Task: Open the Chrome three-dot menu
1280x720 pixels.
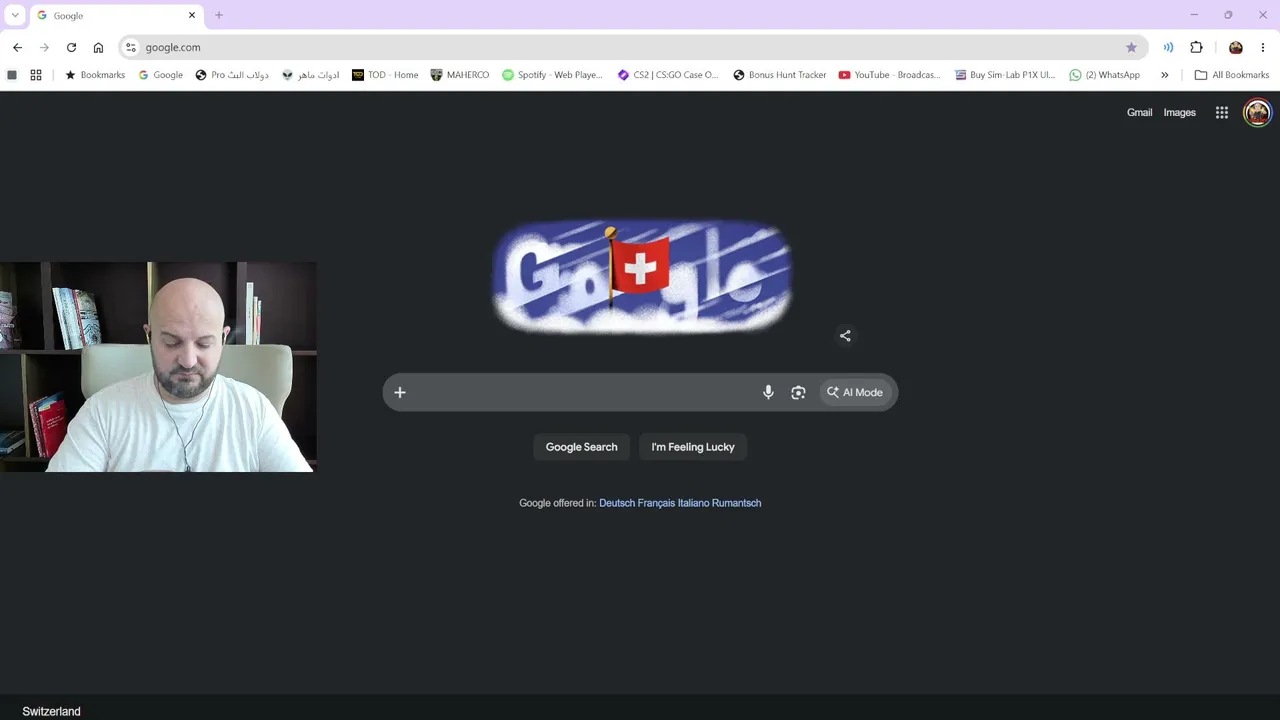Action: coord(1263,47)
